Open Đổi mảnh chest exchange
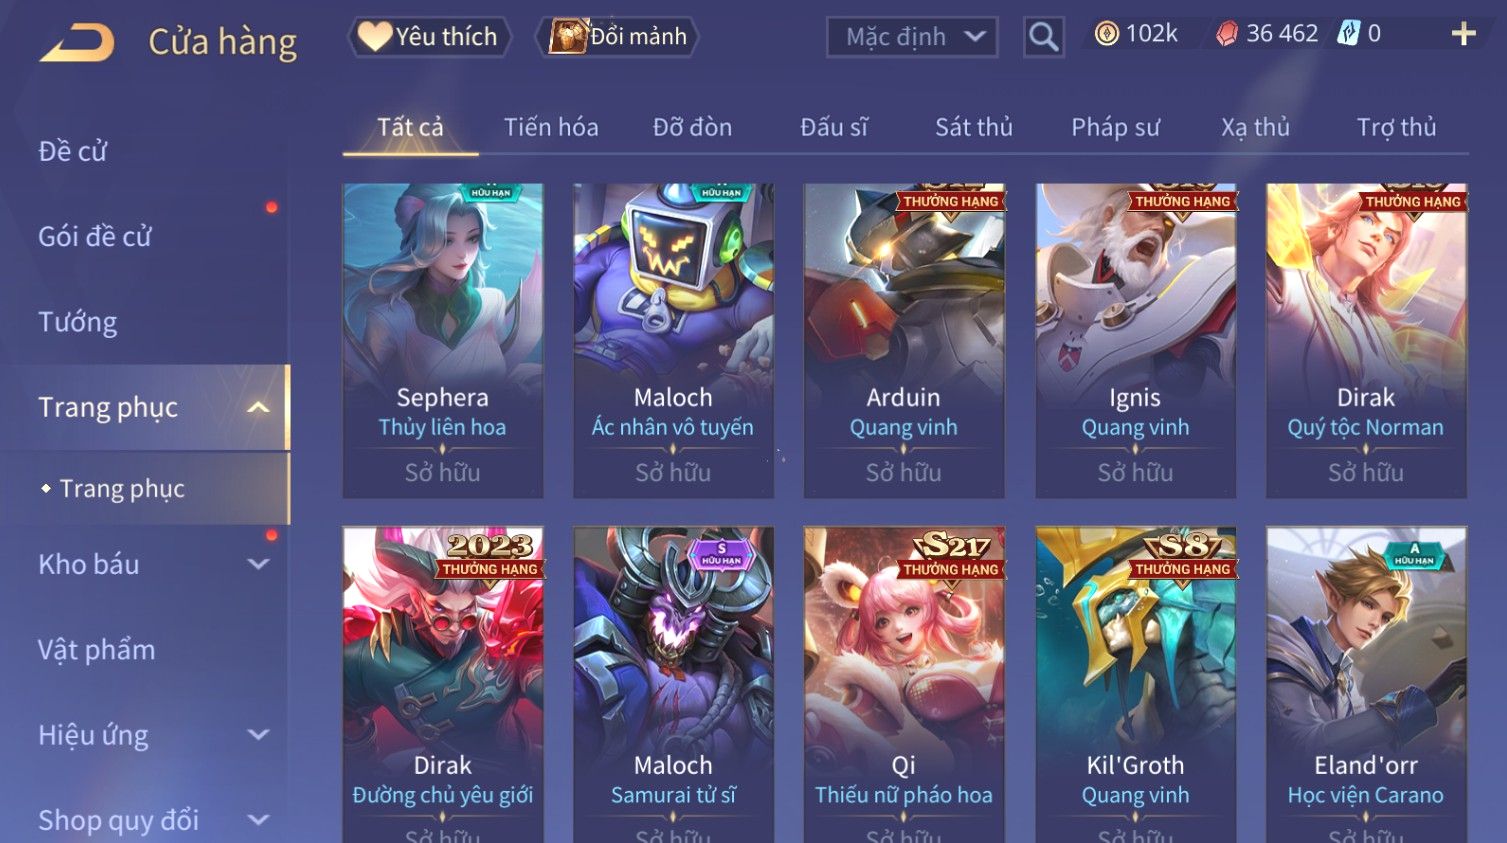 click(617, 37)
